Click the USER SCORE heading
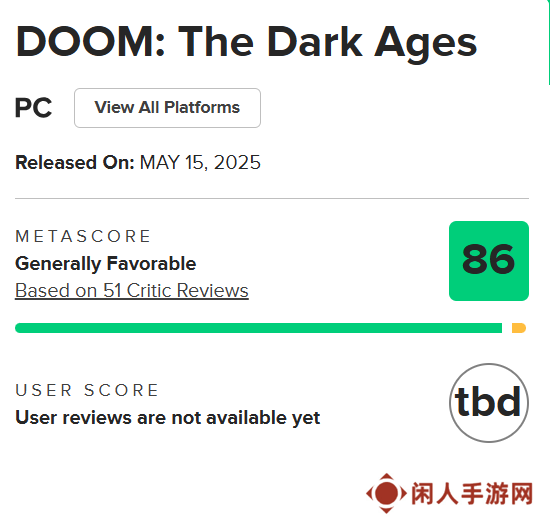This screenshot has width=550, height=519. [x=87, y=390]
